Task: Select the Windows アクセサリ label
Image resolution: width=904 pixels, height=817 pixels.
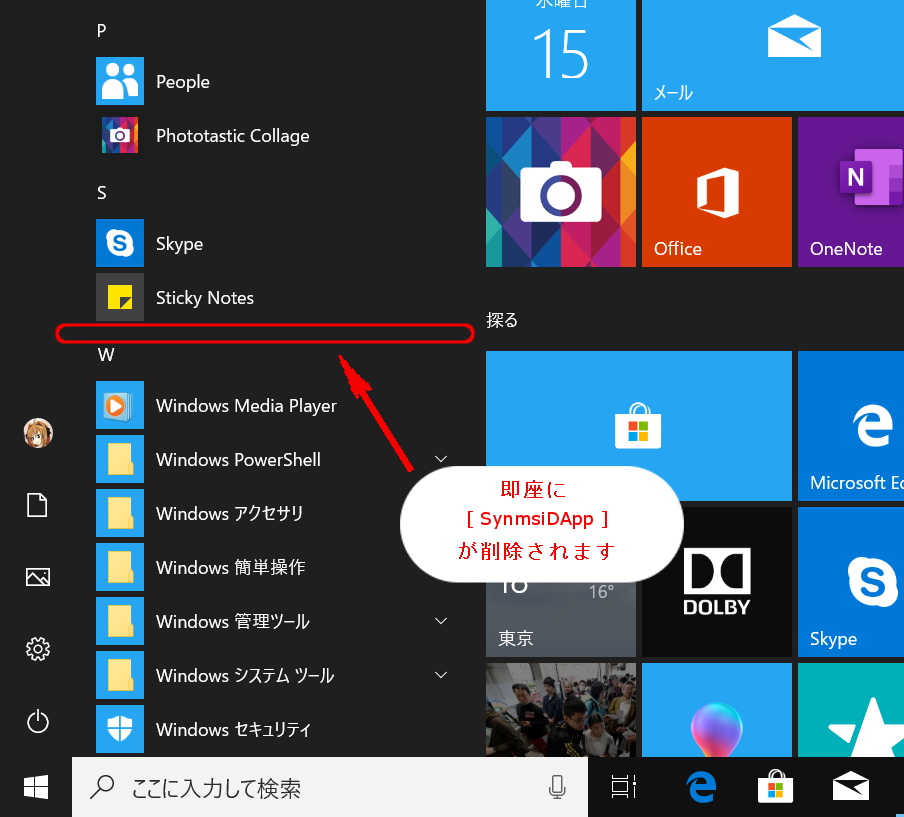Action: point(229,513)
